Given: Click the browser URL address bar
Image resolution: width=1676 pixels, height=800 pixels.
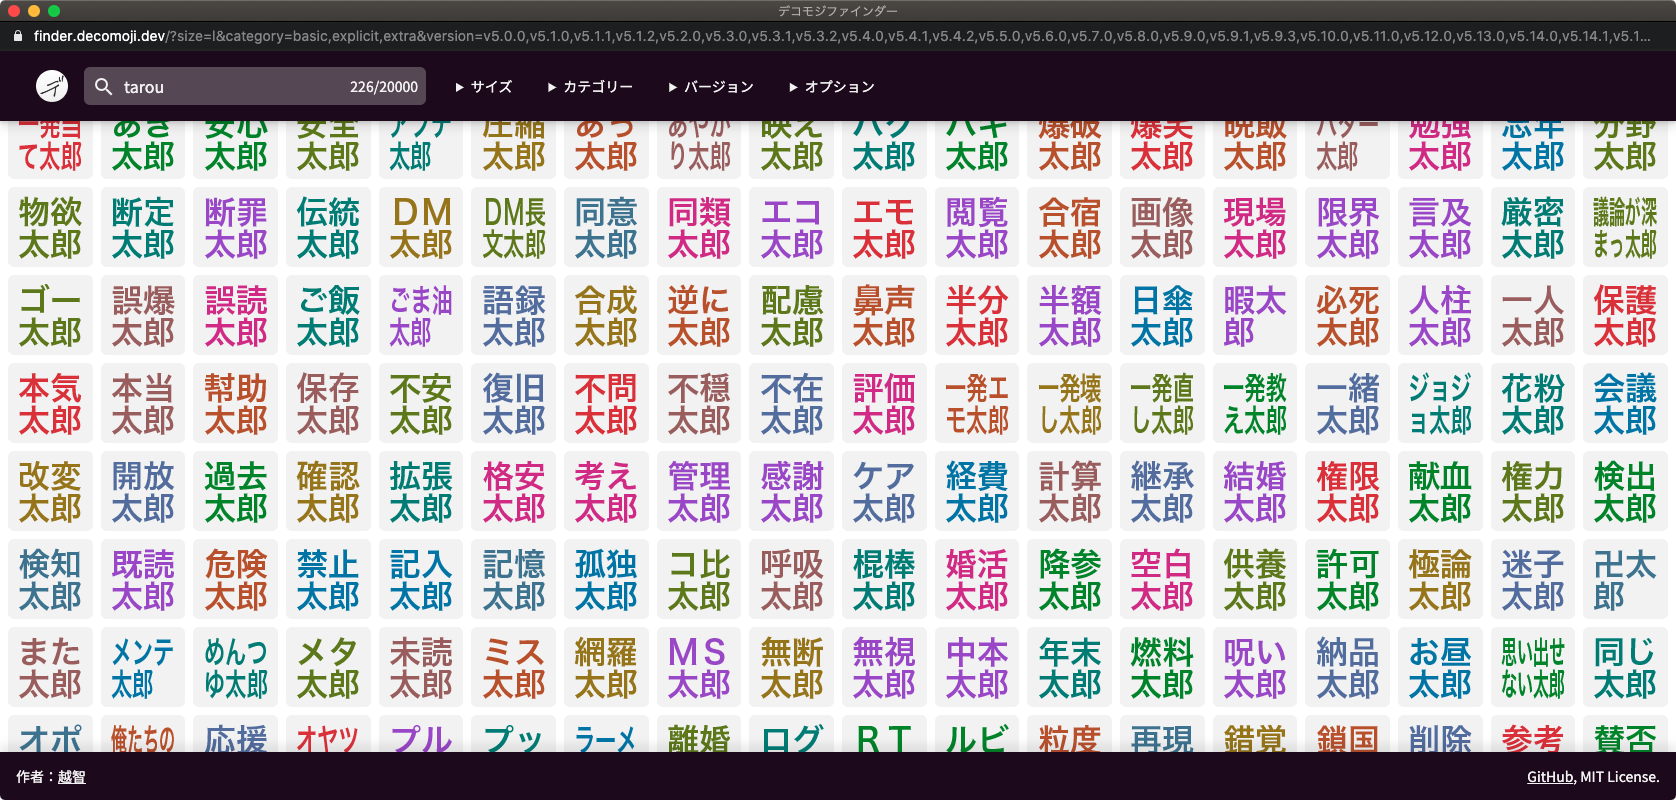Looking at the screenshot, I should [x=840, y=36].
